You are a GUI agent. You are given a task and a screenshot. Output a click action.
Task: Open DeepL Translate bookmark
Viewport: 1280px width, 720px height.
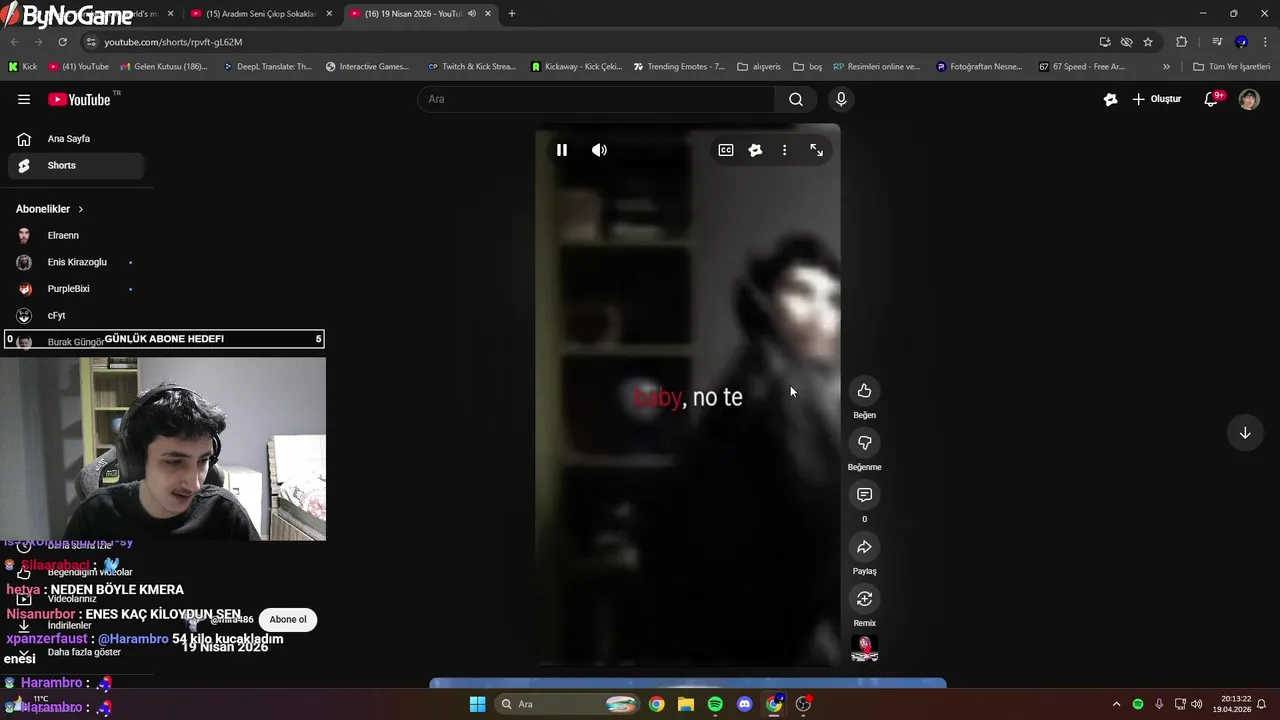click(x=267, y=67)
